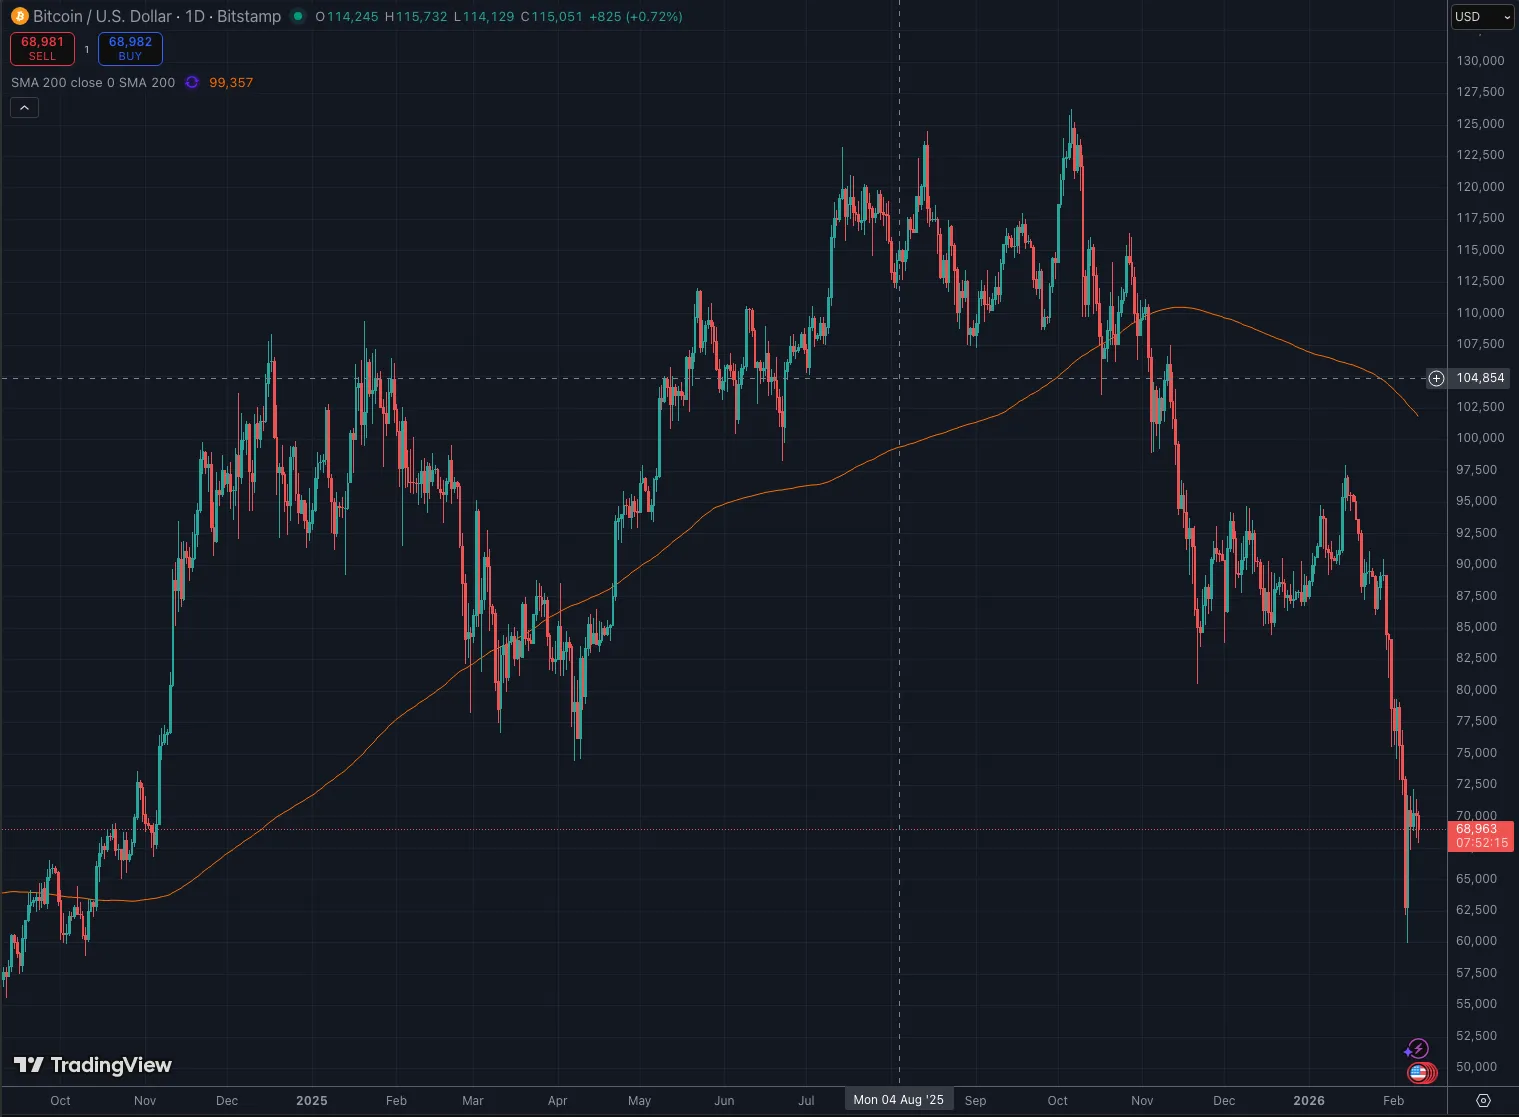Click the orange SMA value 99,357
1519x1117 pixels.
point(231,83)
